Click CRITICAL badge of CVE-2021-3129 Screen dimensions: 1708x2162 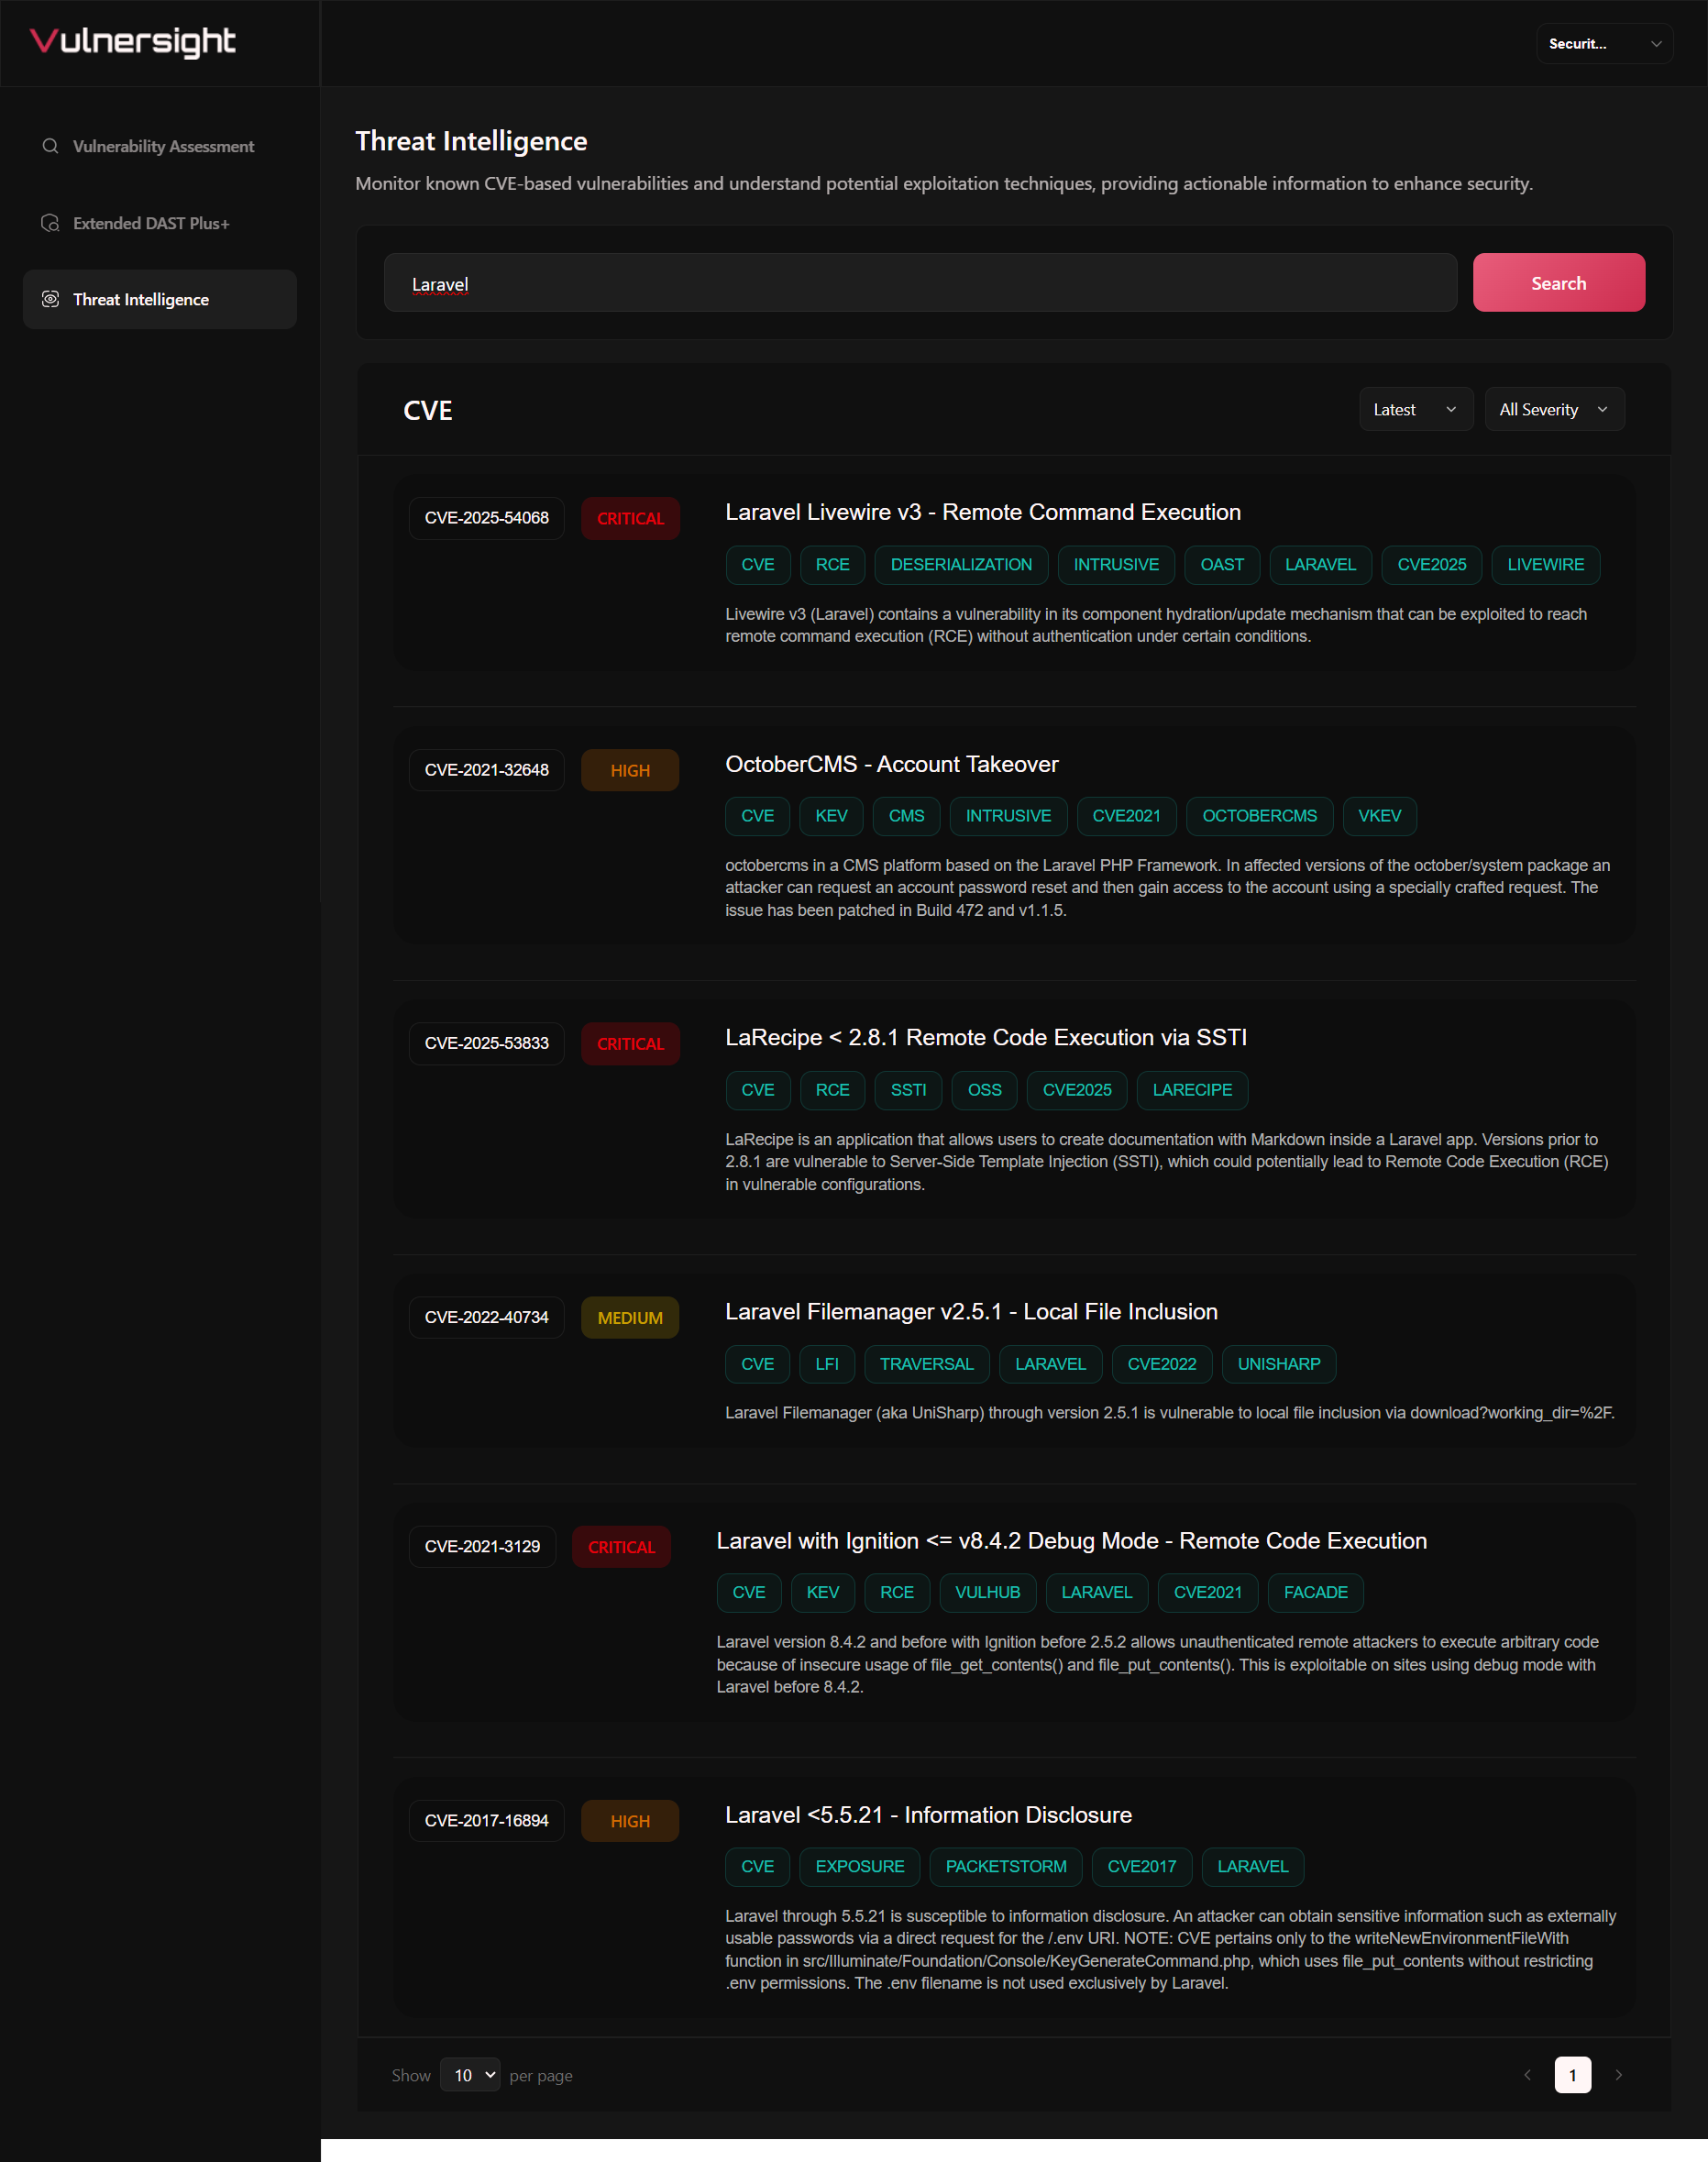pos(621,1546)
